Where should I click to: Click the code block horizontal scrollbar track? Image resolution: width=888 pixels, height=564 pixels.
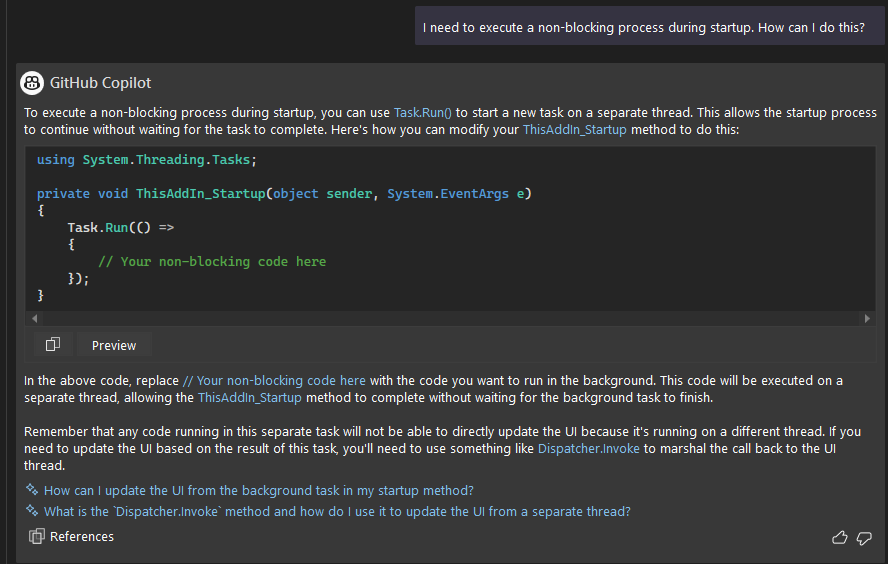click(450, 318)
